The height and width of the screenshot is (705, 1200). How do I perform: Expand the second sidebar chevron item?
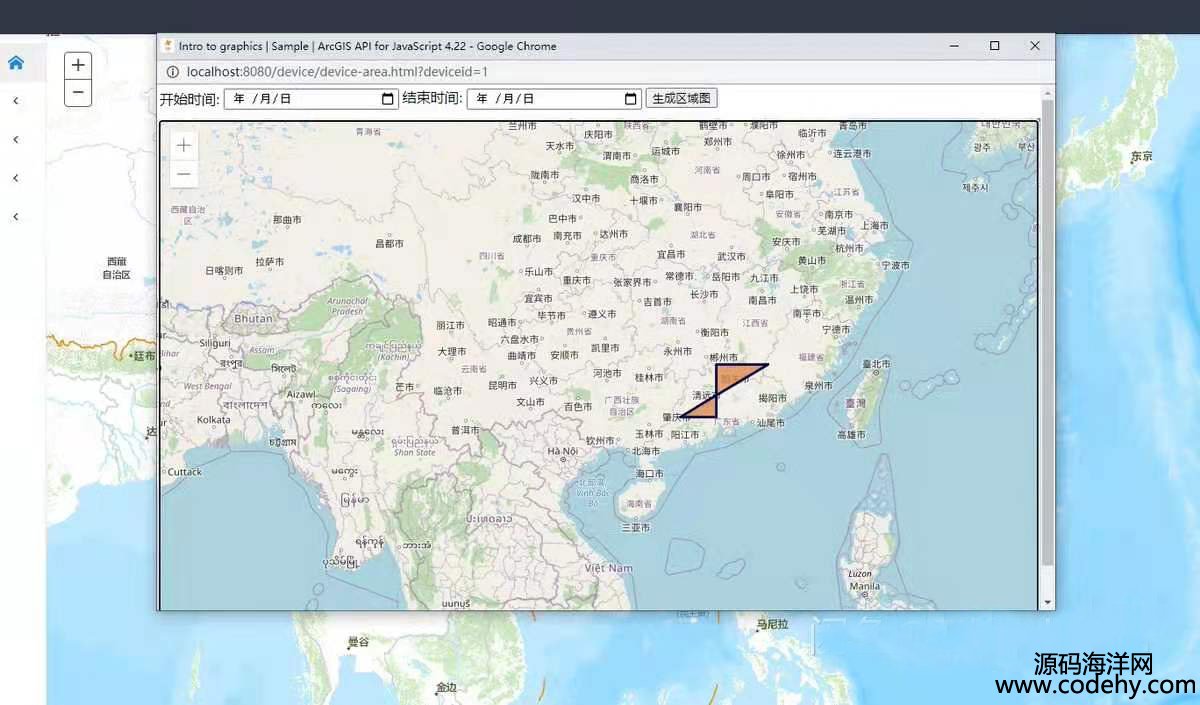point(16,140)
